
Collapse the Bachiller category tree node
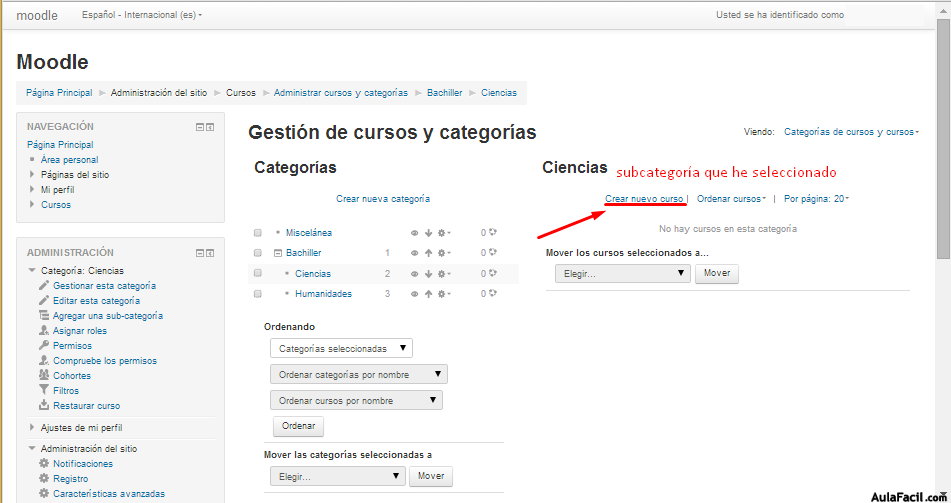278,253
